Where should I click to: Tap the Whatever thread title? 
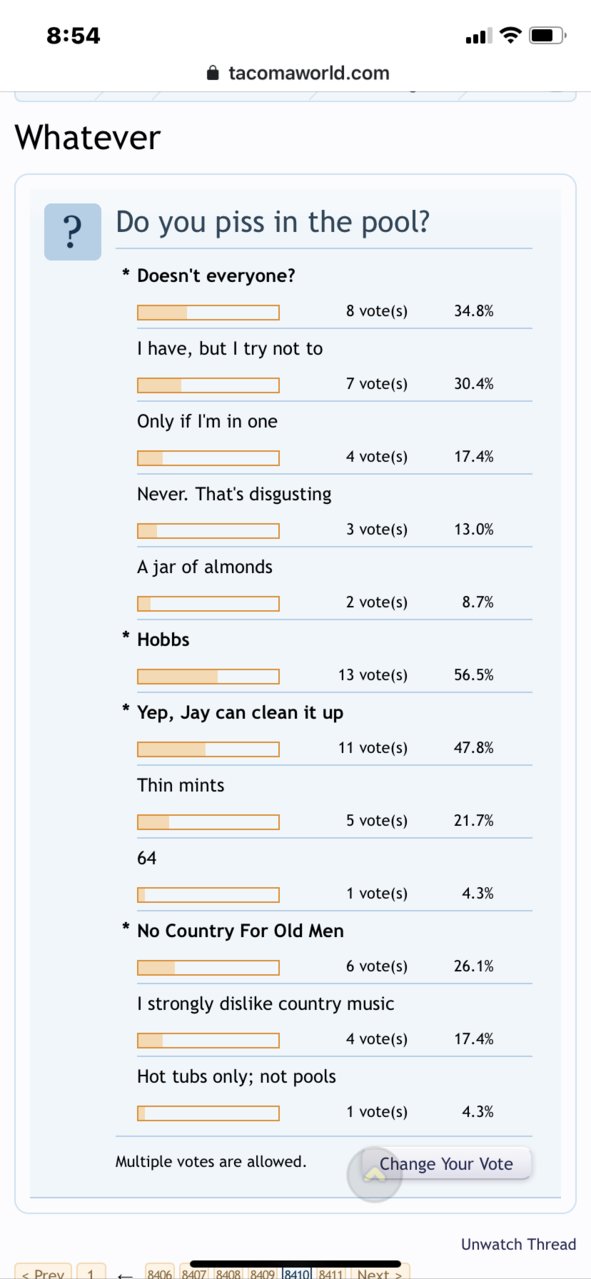click(88, 137)
